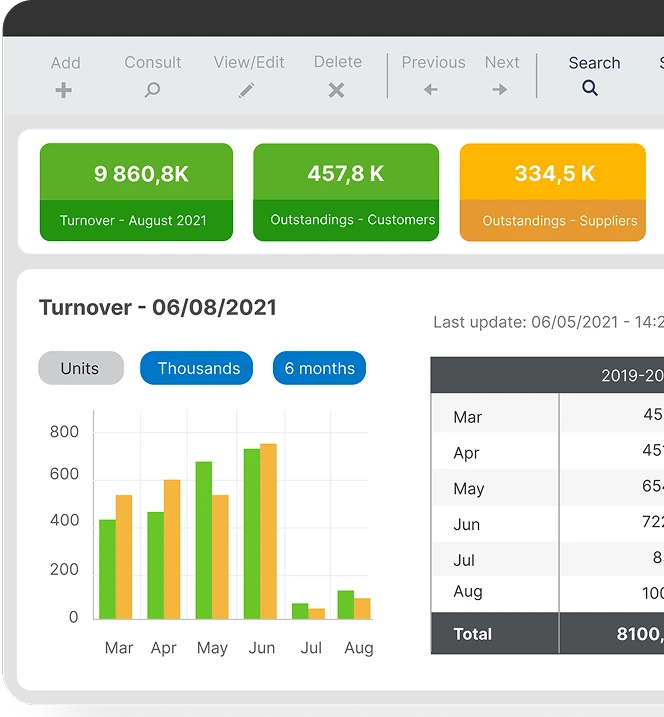Click the green Jul bar in chart

300,611
